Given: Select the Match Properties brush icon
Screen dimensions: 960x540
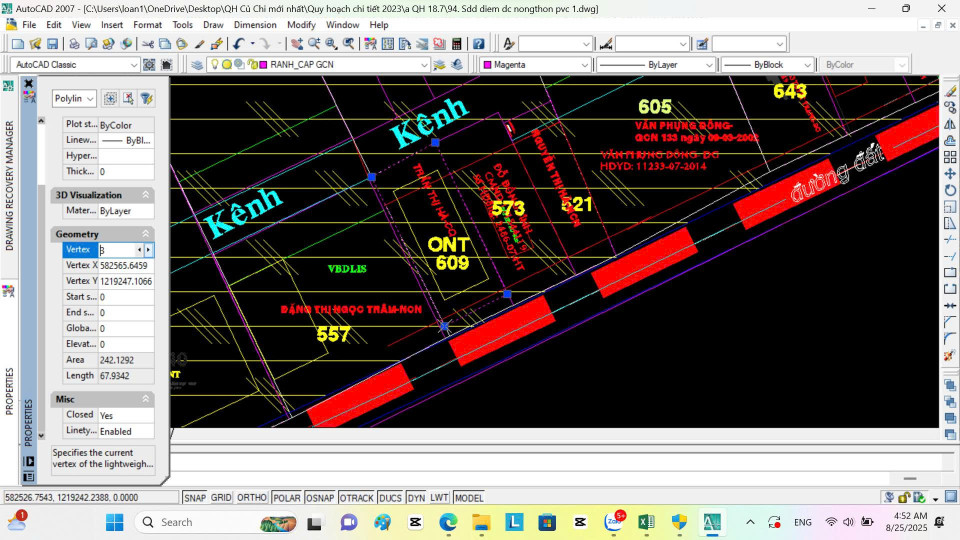Looking at the screenshot, I should point(199,44).
